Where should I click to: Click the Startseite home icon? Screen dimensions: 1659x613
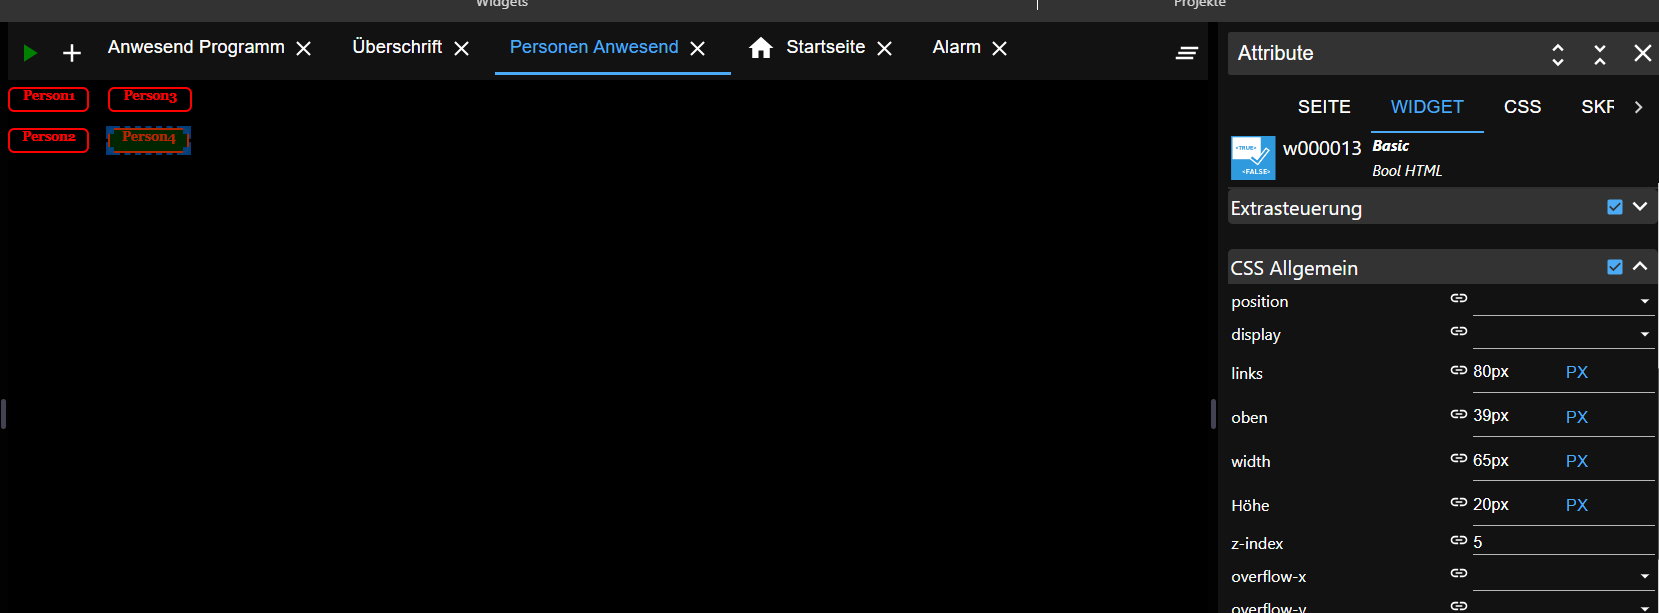[761, 48]
